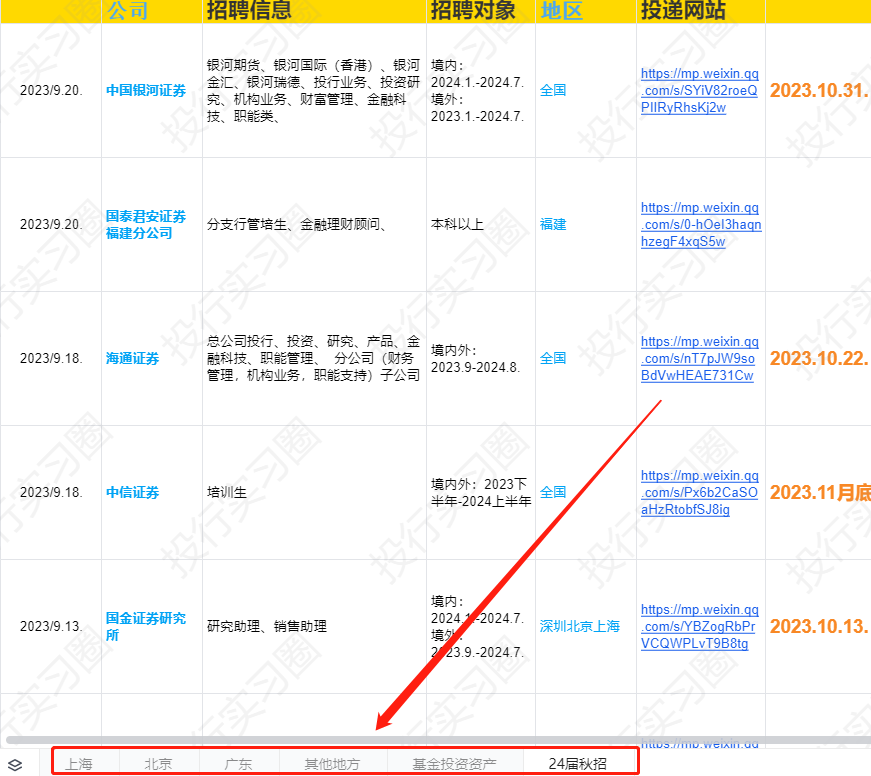
Task: Select cell 境内外: 2023.9-2024.8.
Action: [481, 358]
